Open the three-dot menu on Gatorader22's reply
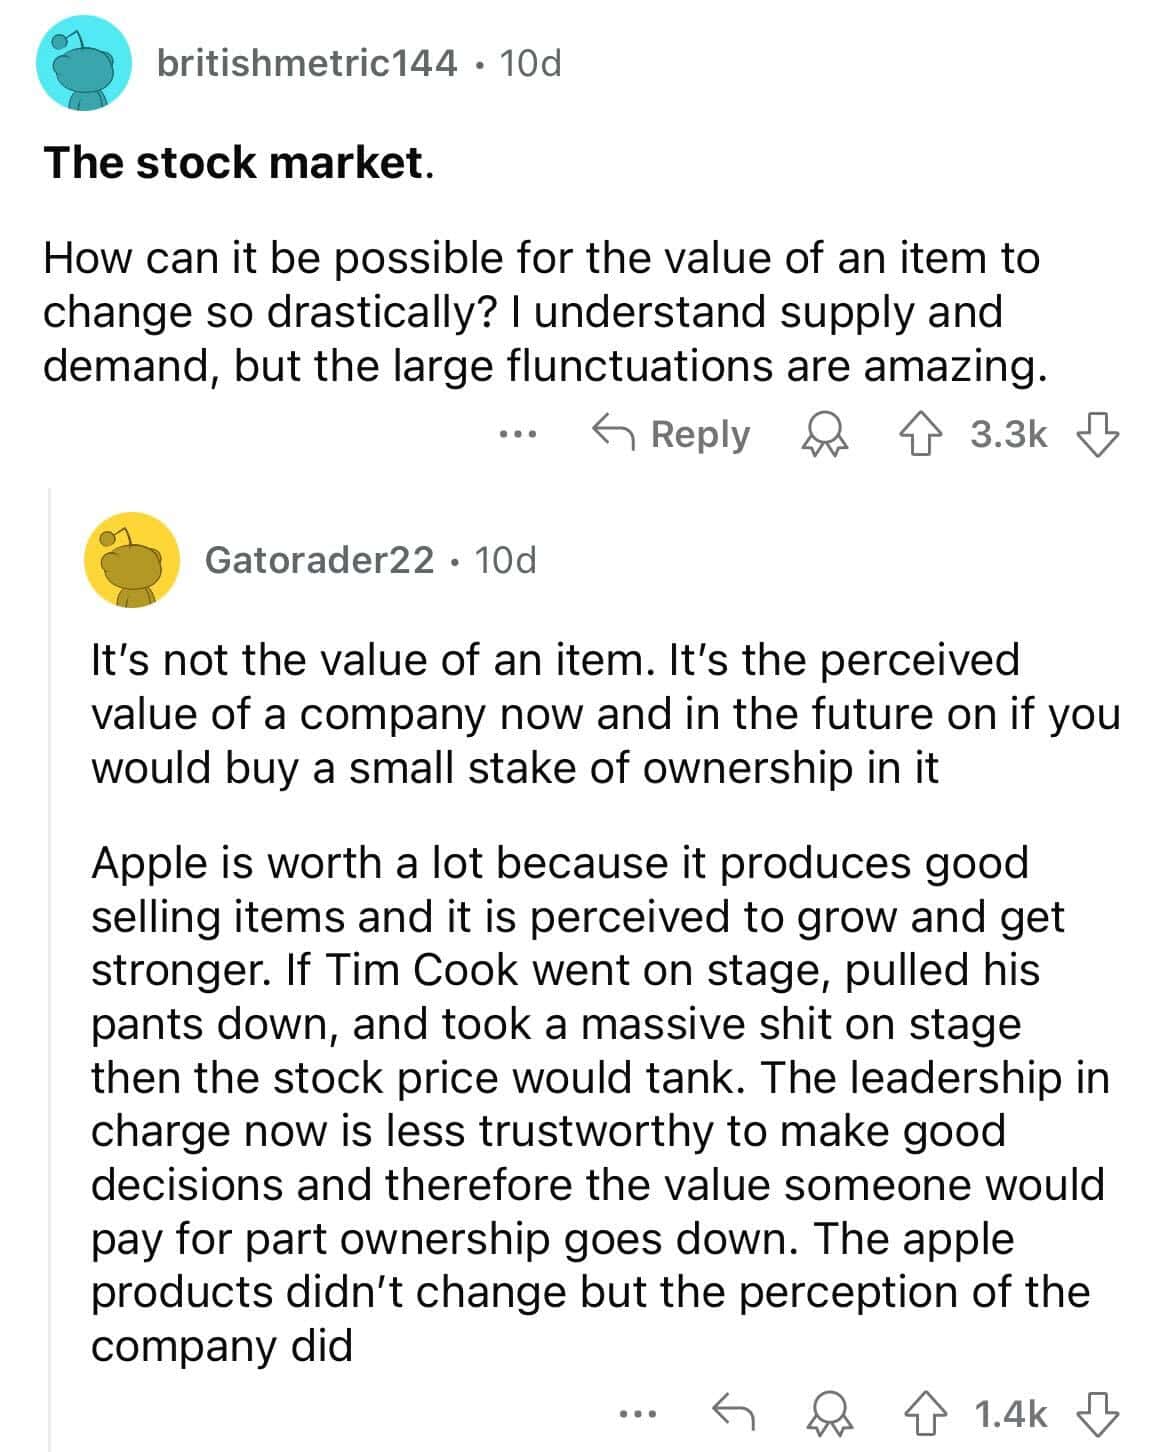 point(636,1413)
